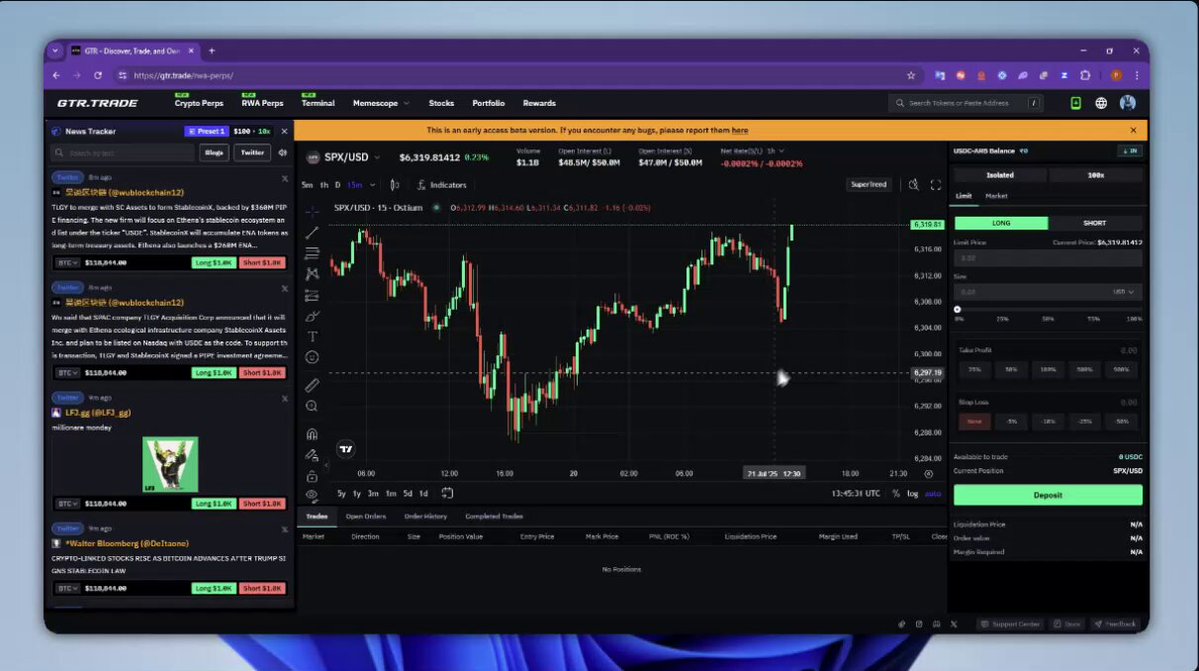
Task: Filter news by Twitter
Action: [252, 153]
